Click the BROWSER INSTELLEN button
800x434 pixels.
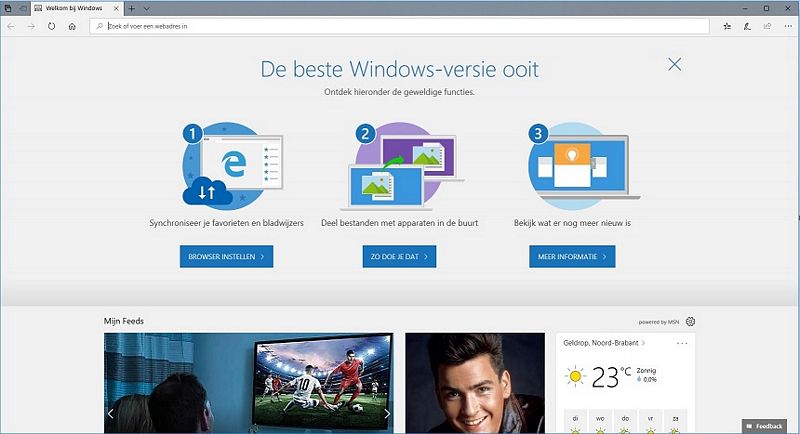[227, 257]
